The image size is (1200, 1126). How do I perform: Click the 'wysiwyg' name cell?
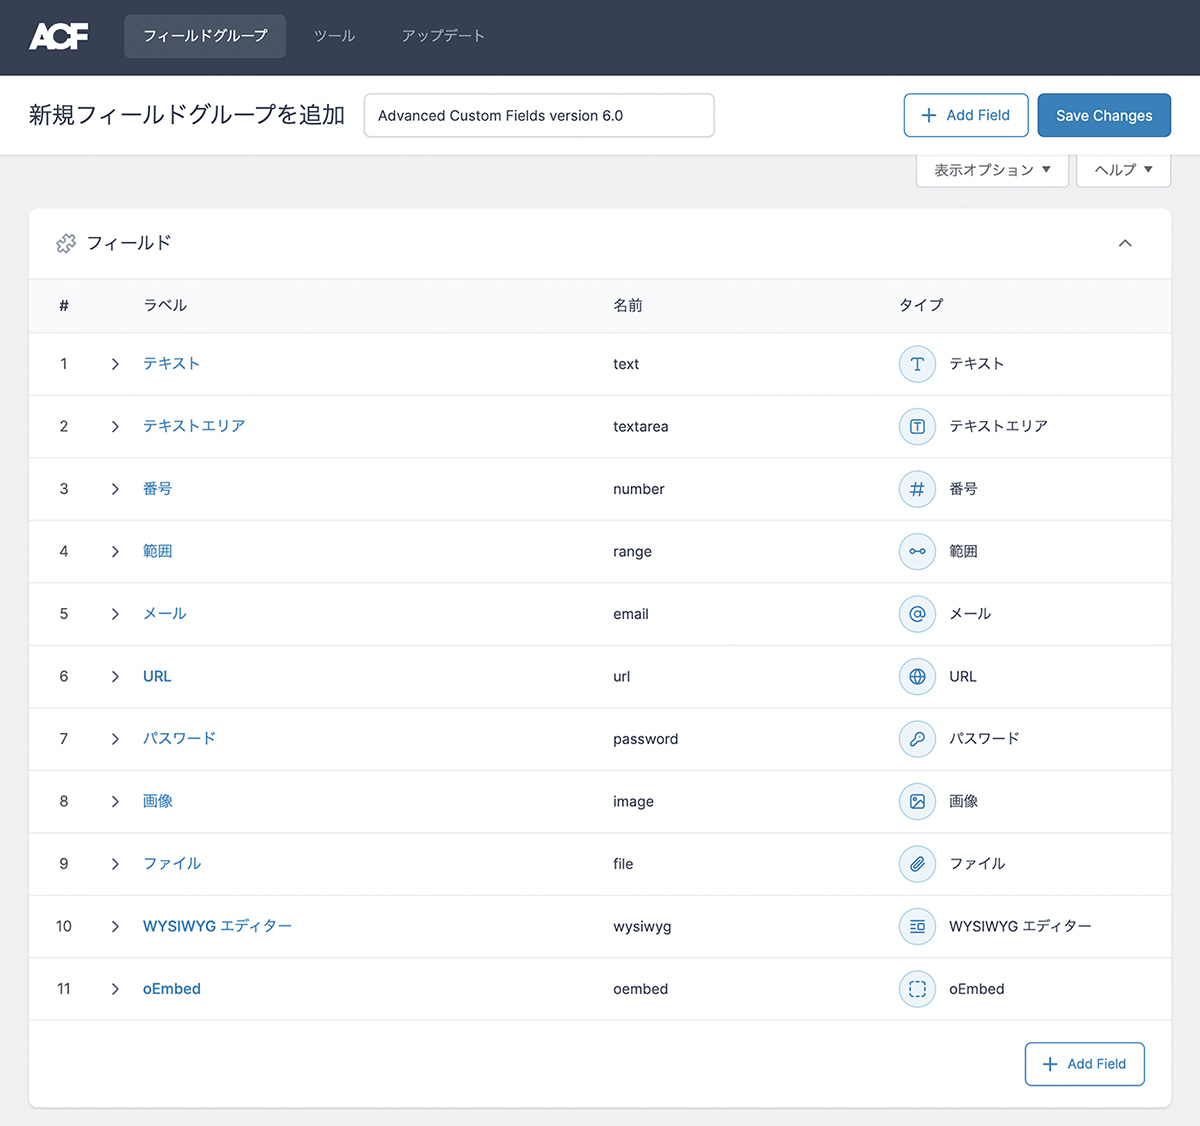pyautogui.click(x=642, y=927)
